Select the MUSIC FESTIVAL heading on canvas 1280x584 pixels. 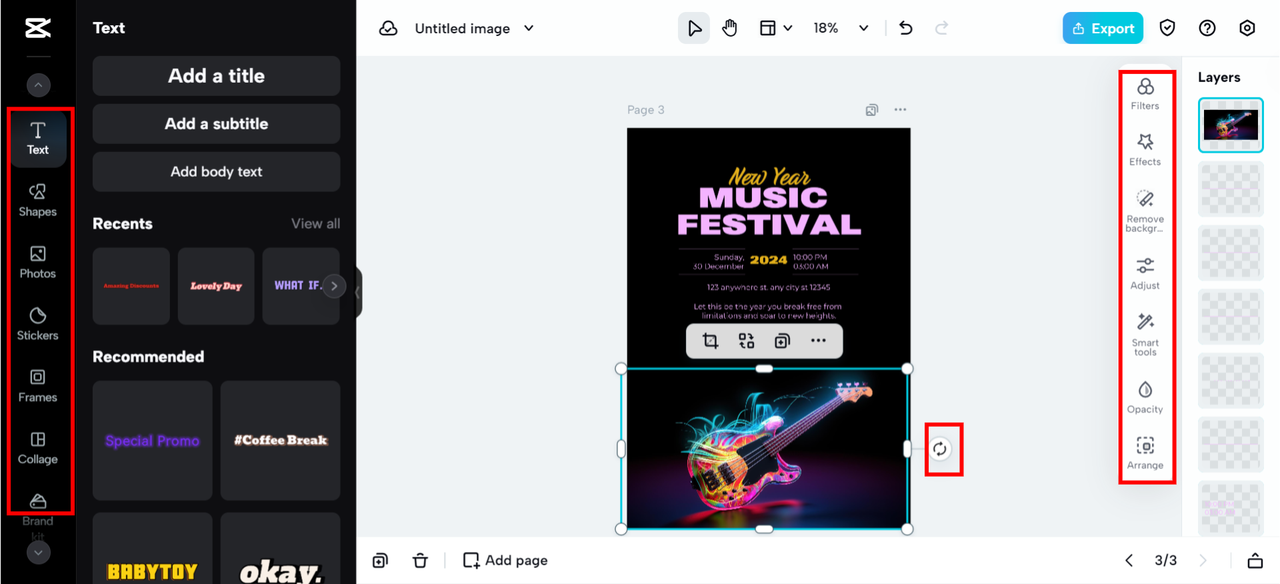tap(768, 211)
